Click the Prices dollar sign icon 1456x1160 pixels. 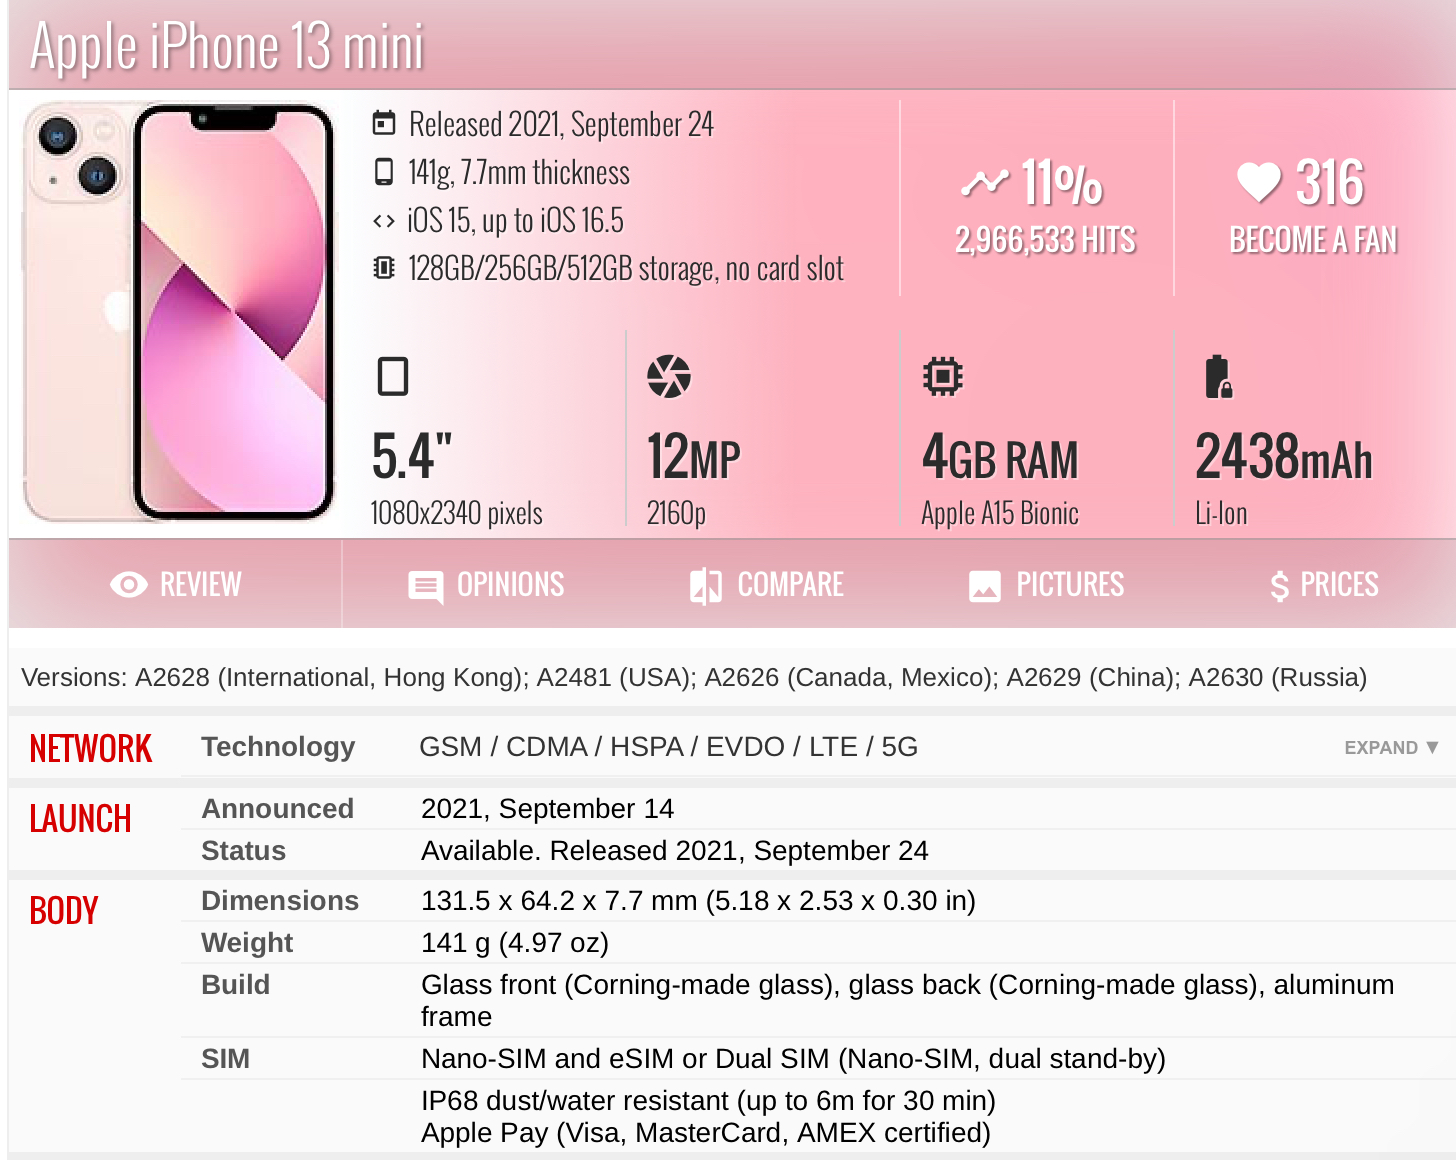tap(1279, 586)
